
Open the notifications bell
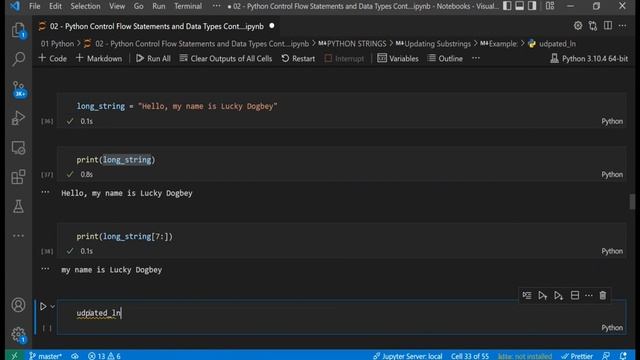pos(623,356)
